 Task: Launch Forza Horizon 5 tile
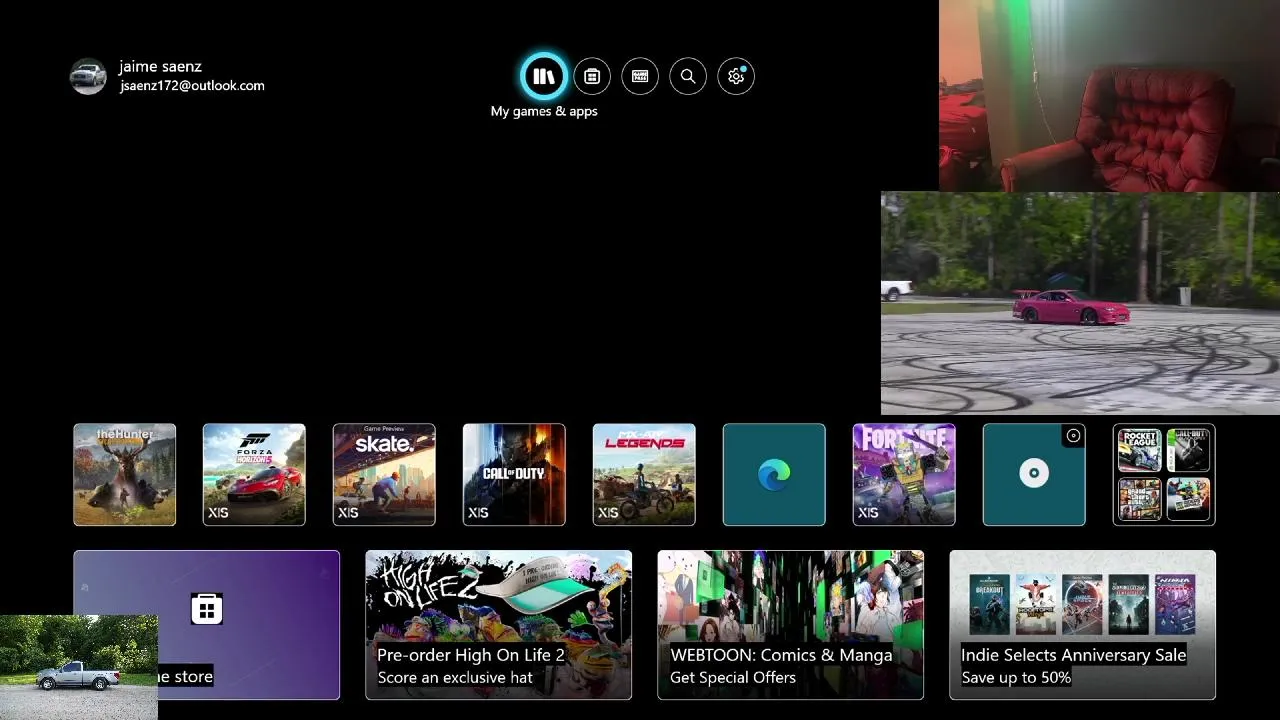coord(254,475)
